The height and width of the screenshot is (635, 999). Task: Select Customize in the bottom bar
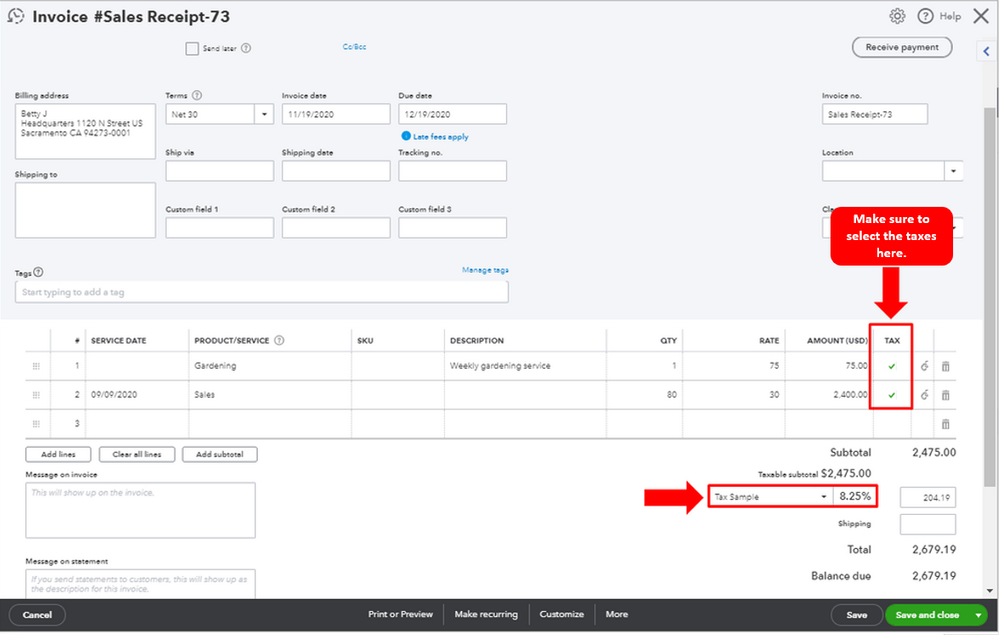point(561,614)
